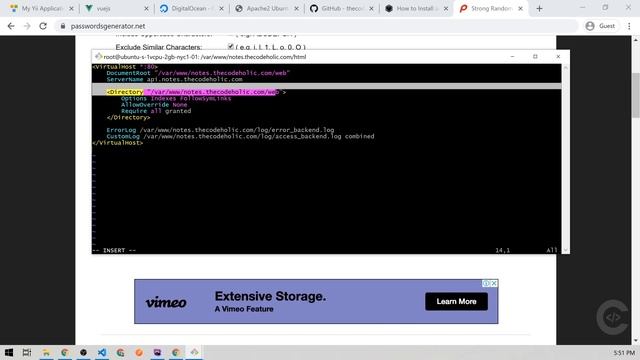Screen dimensions: 640x360
Task: Click the ad info icon
Action: coord(486,283)
